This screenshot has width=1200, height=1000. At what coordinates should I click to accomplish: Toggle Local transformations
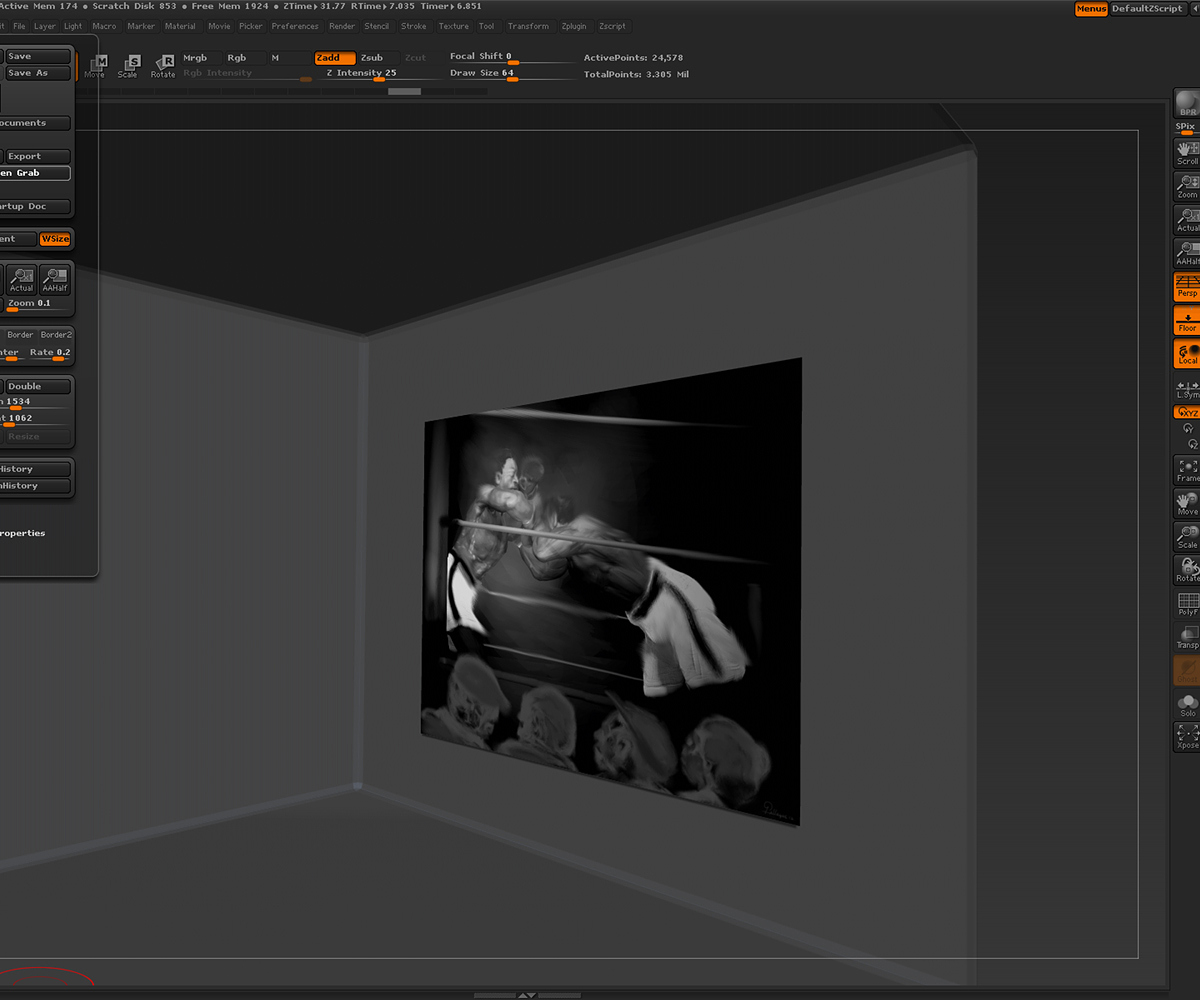[1187, 354]
